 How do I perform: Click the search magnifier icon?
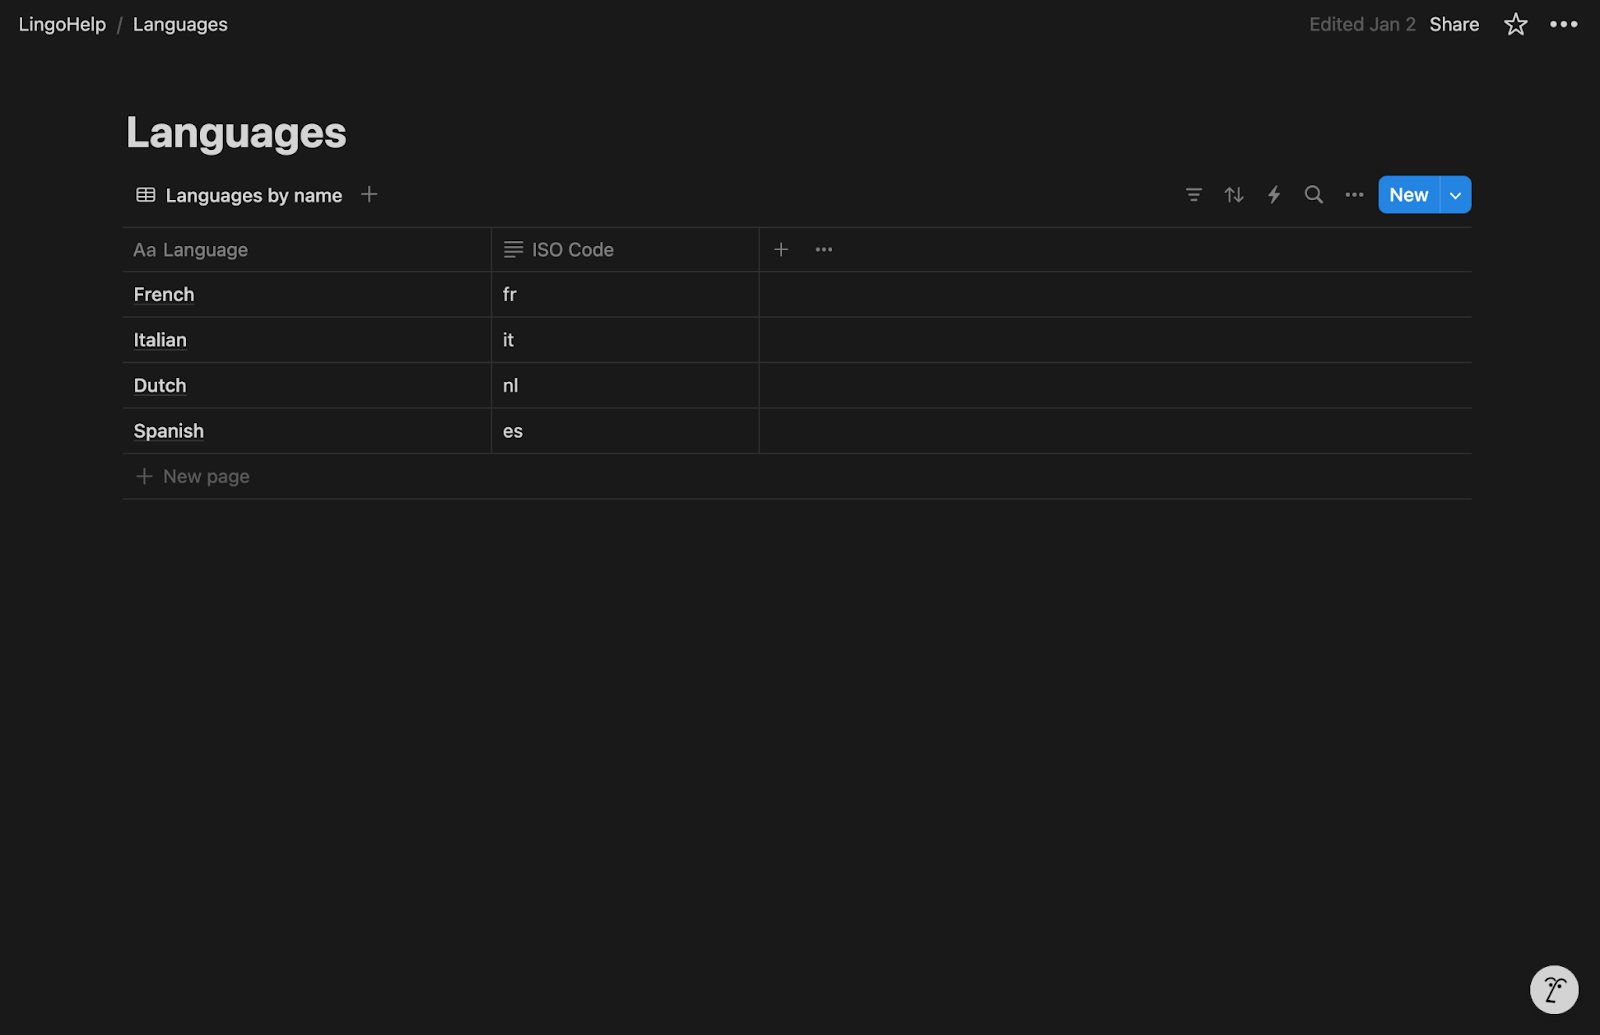[1314, 195]
